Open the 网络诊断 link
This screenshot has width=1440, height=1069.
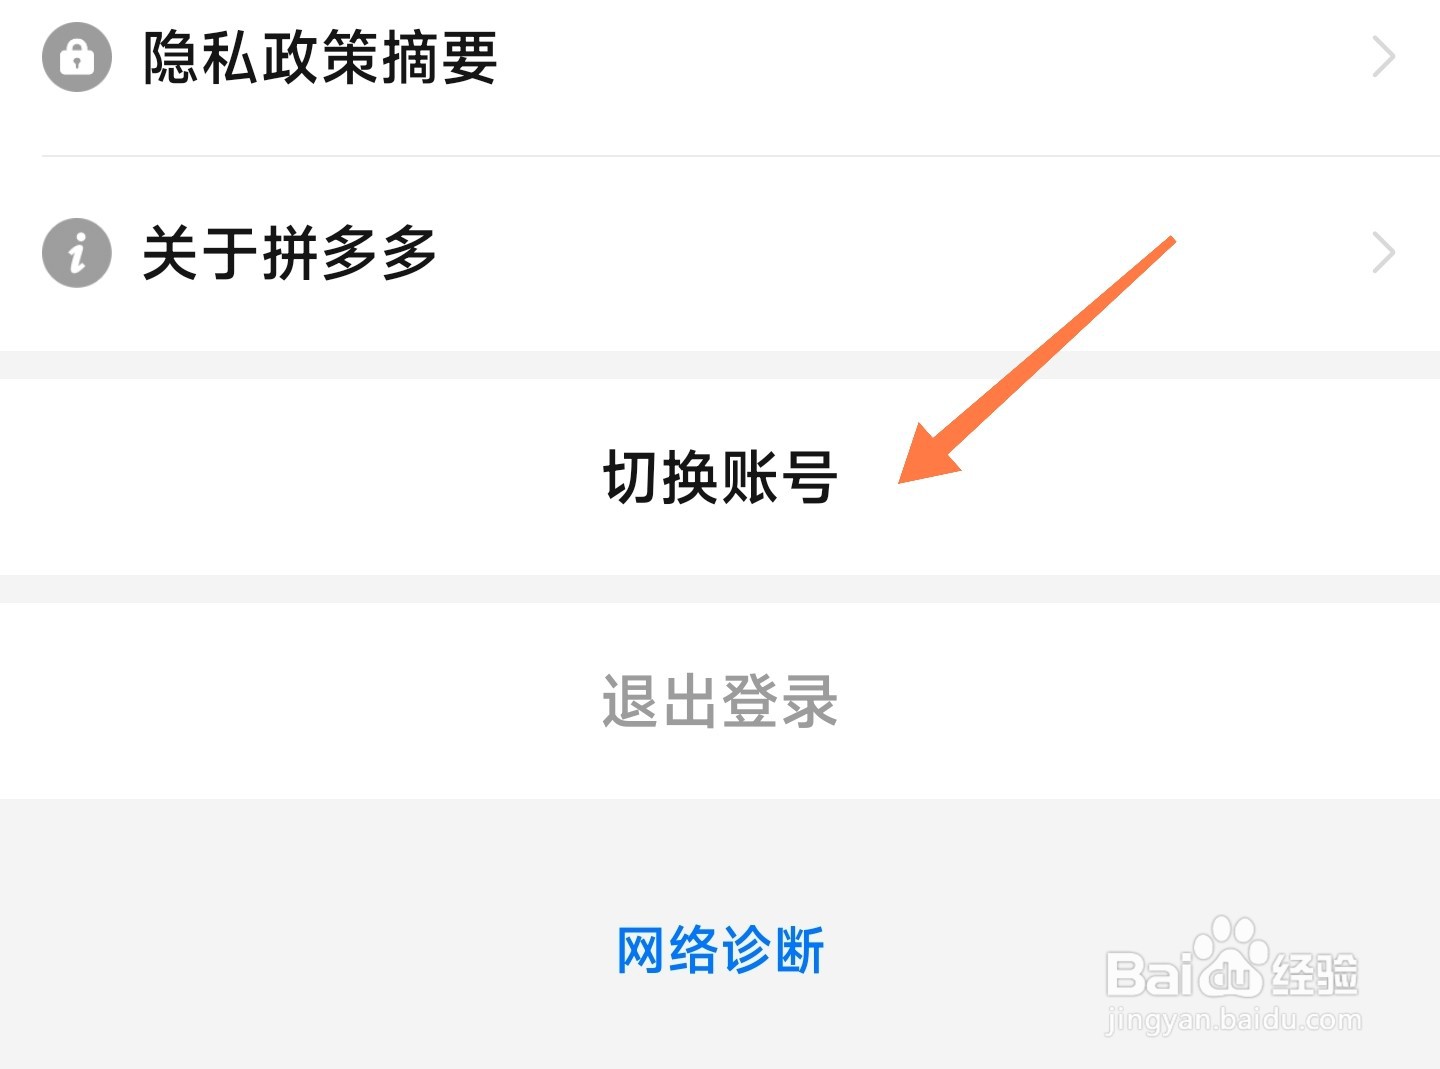(x=720, y=950)
